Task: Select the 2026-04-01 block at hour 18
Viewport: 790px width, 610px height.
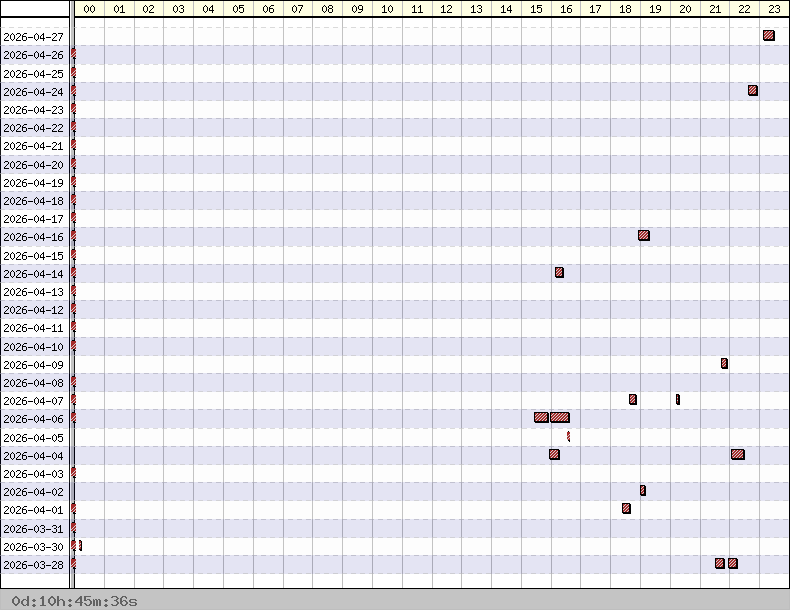Action: point(626,508)
